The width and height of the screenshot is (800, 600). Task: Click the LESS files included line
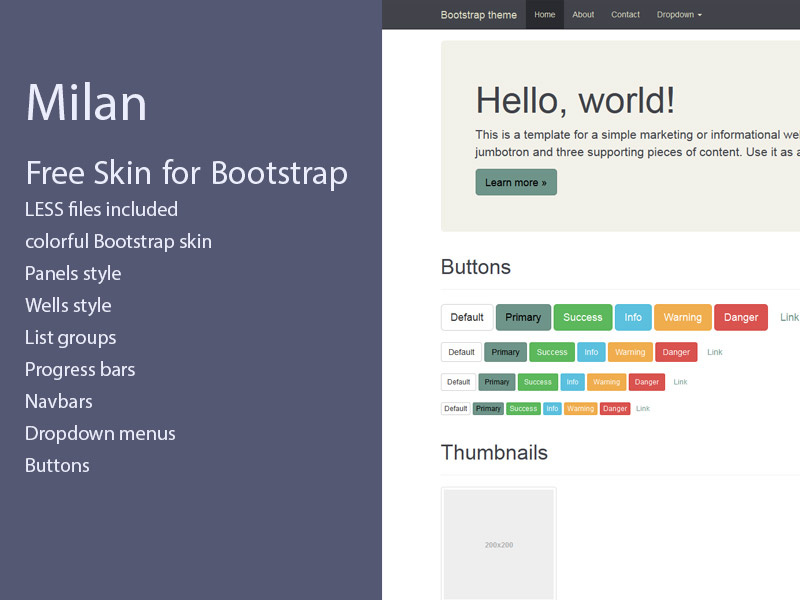[102, 209]
